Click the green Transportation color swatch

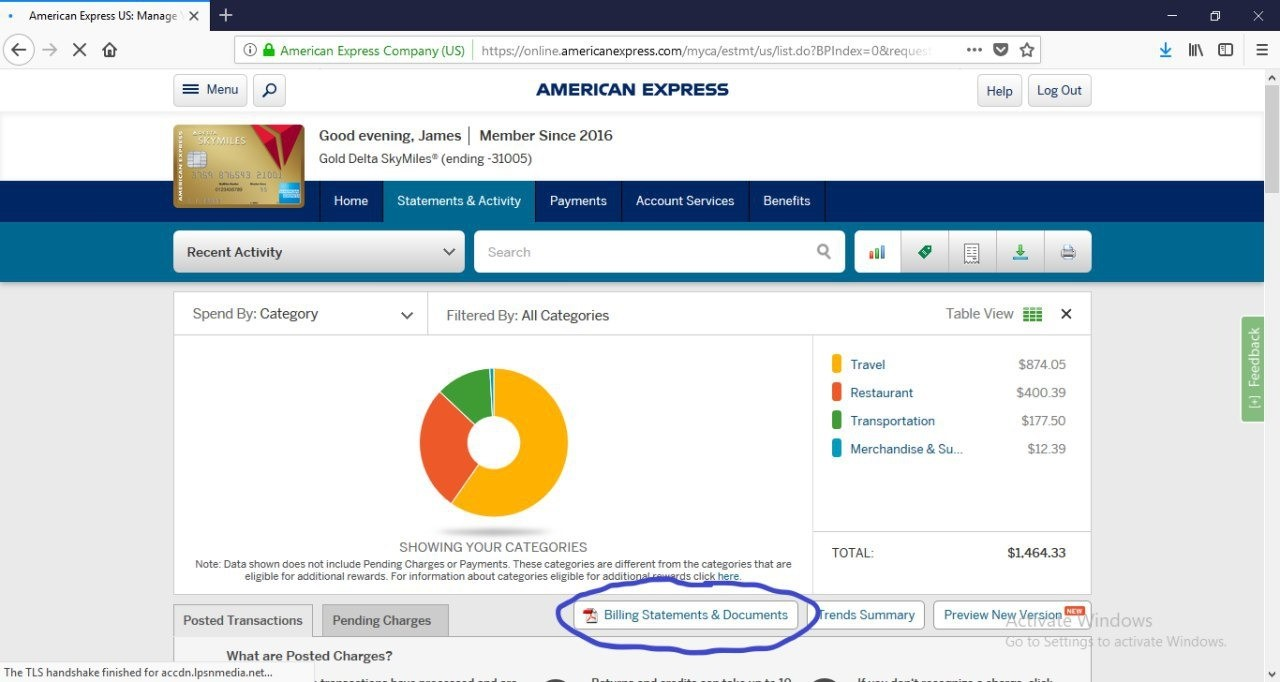[836, 420]
